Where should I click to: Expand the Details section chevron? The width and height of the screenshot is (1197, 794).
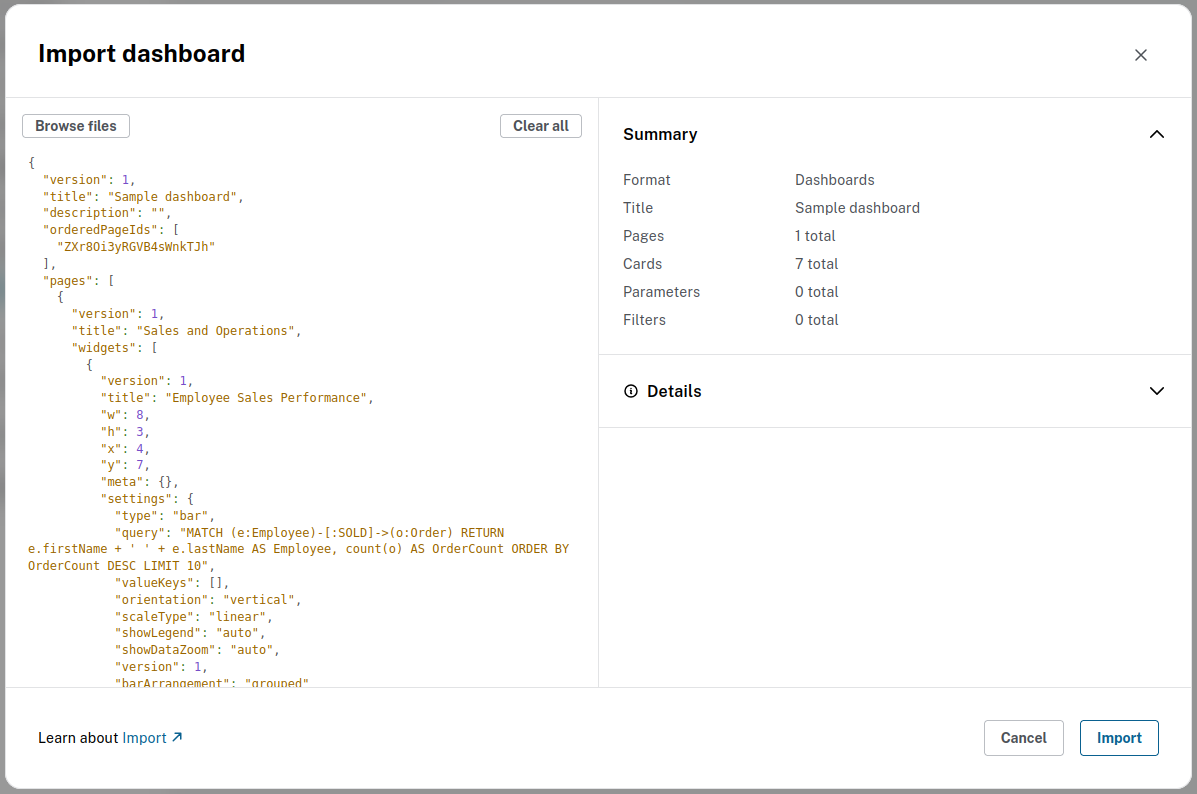(1156, 391)
